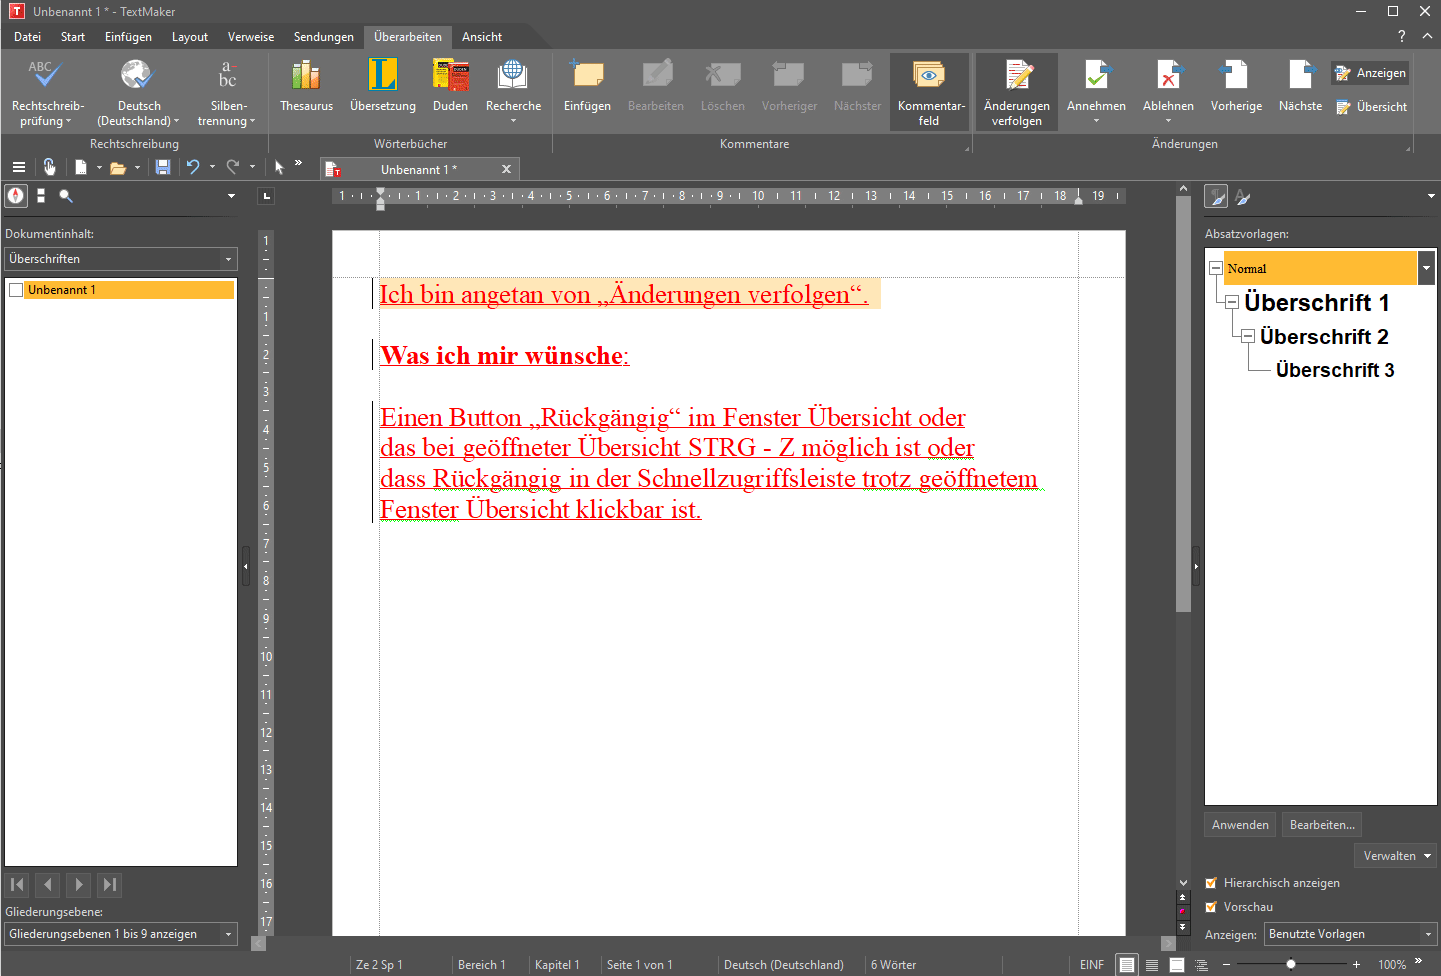Open the Datei menu
The width and height of the screenshot is (1441, 976).
(27, 37)
